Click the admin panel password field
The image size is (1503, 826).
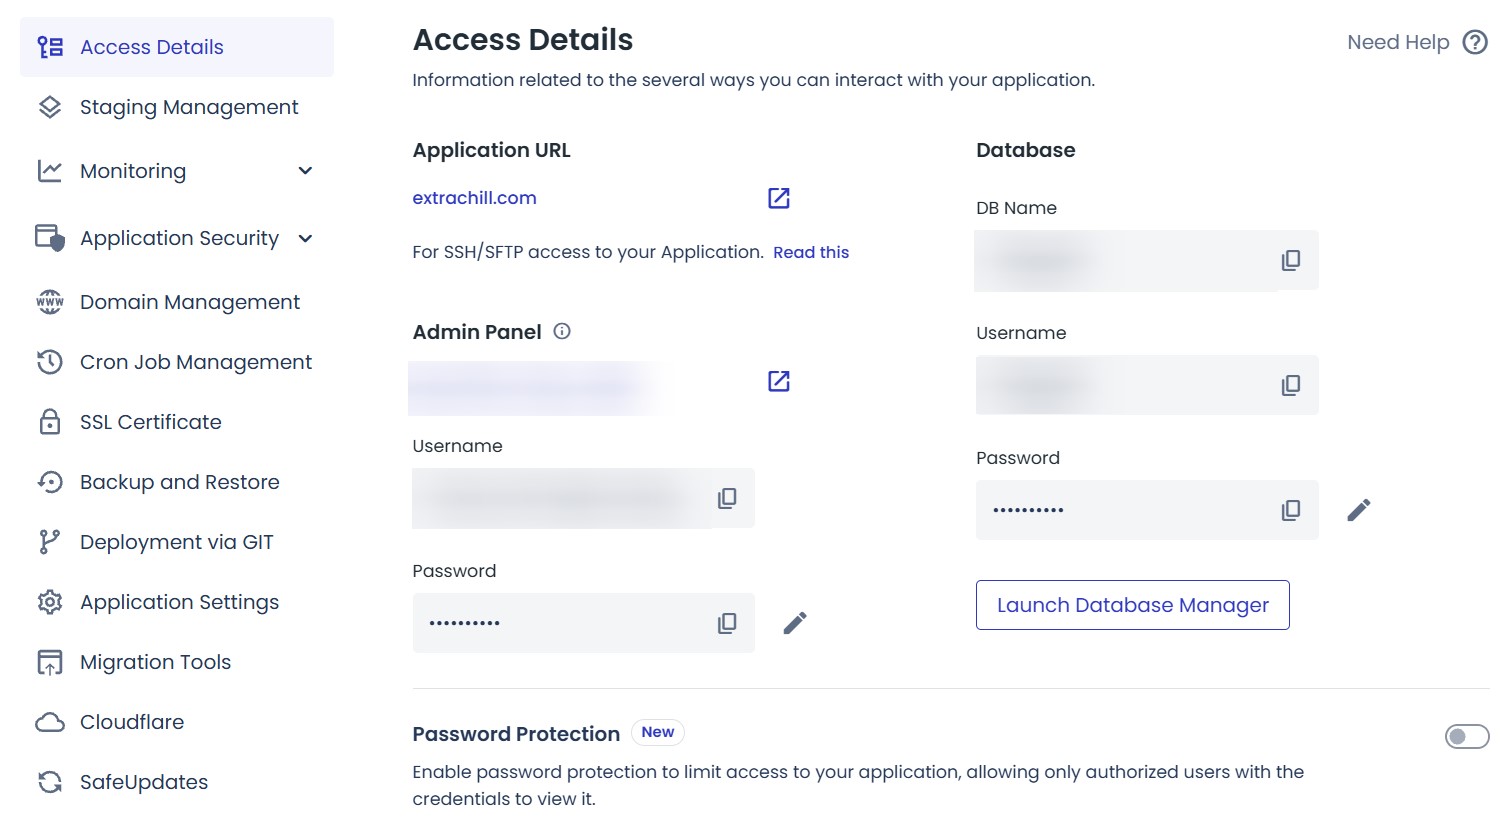[560, 622]
